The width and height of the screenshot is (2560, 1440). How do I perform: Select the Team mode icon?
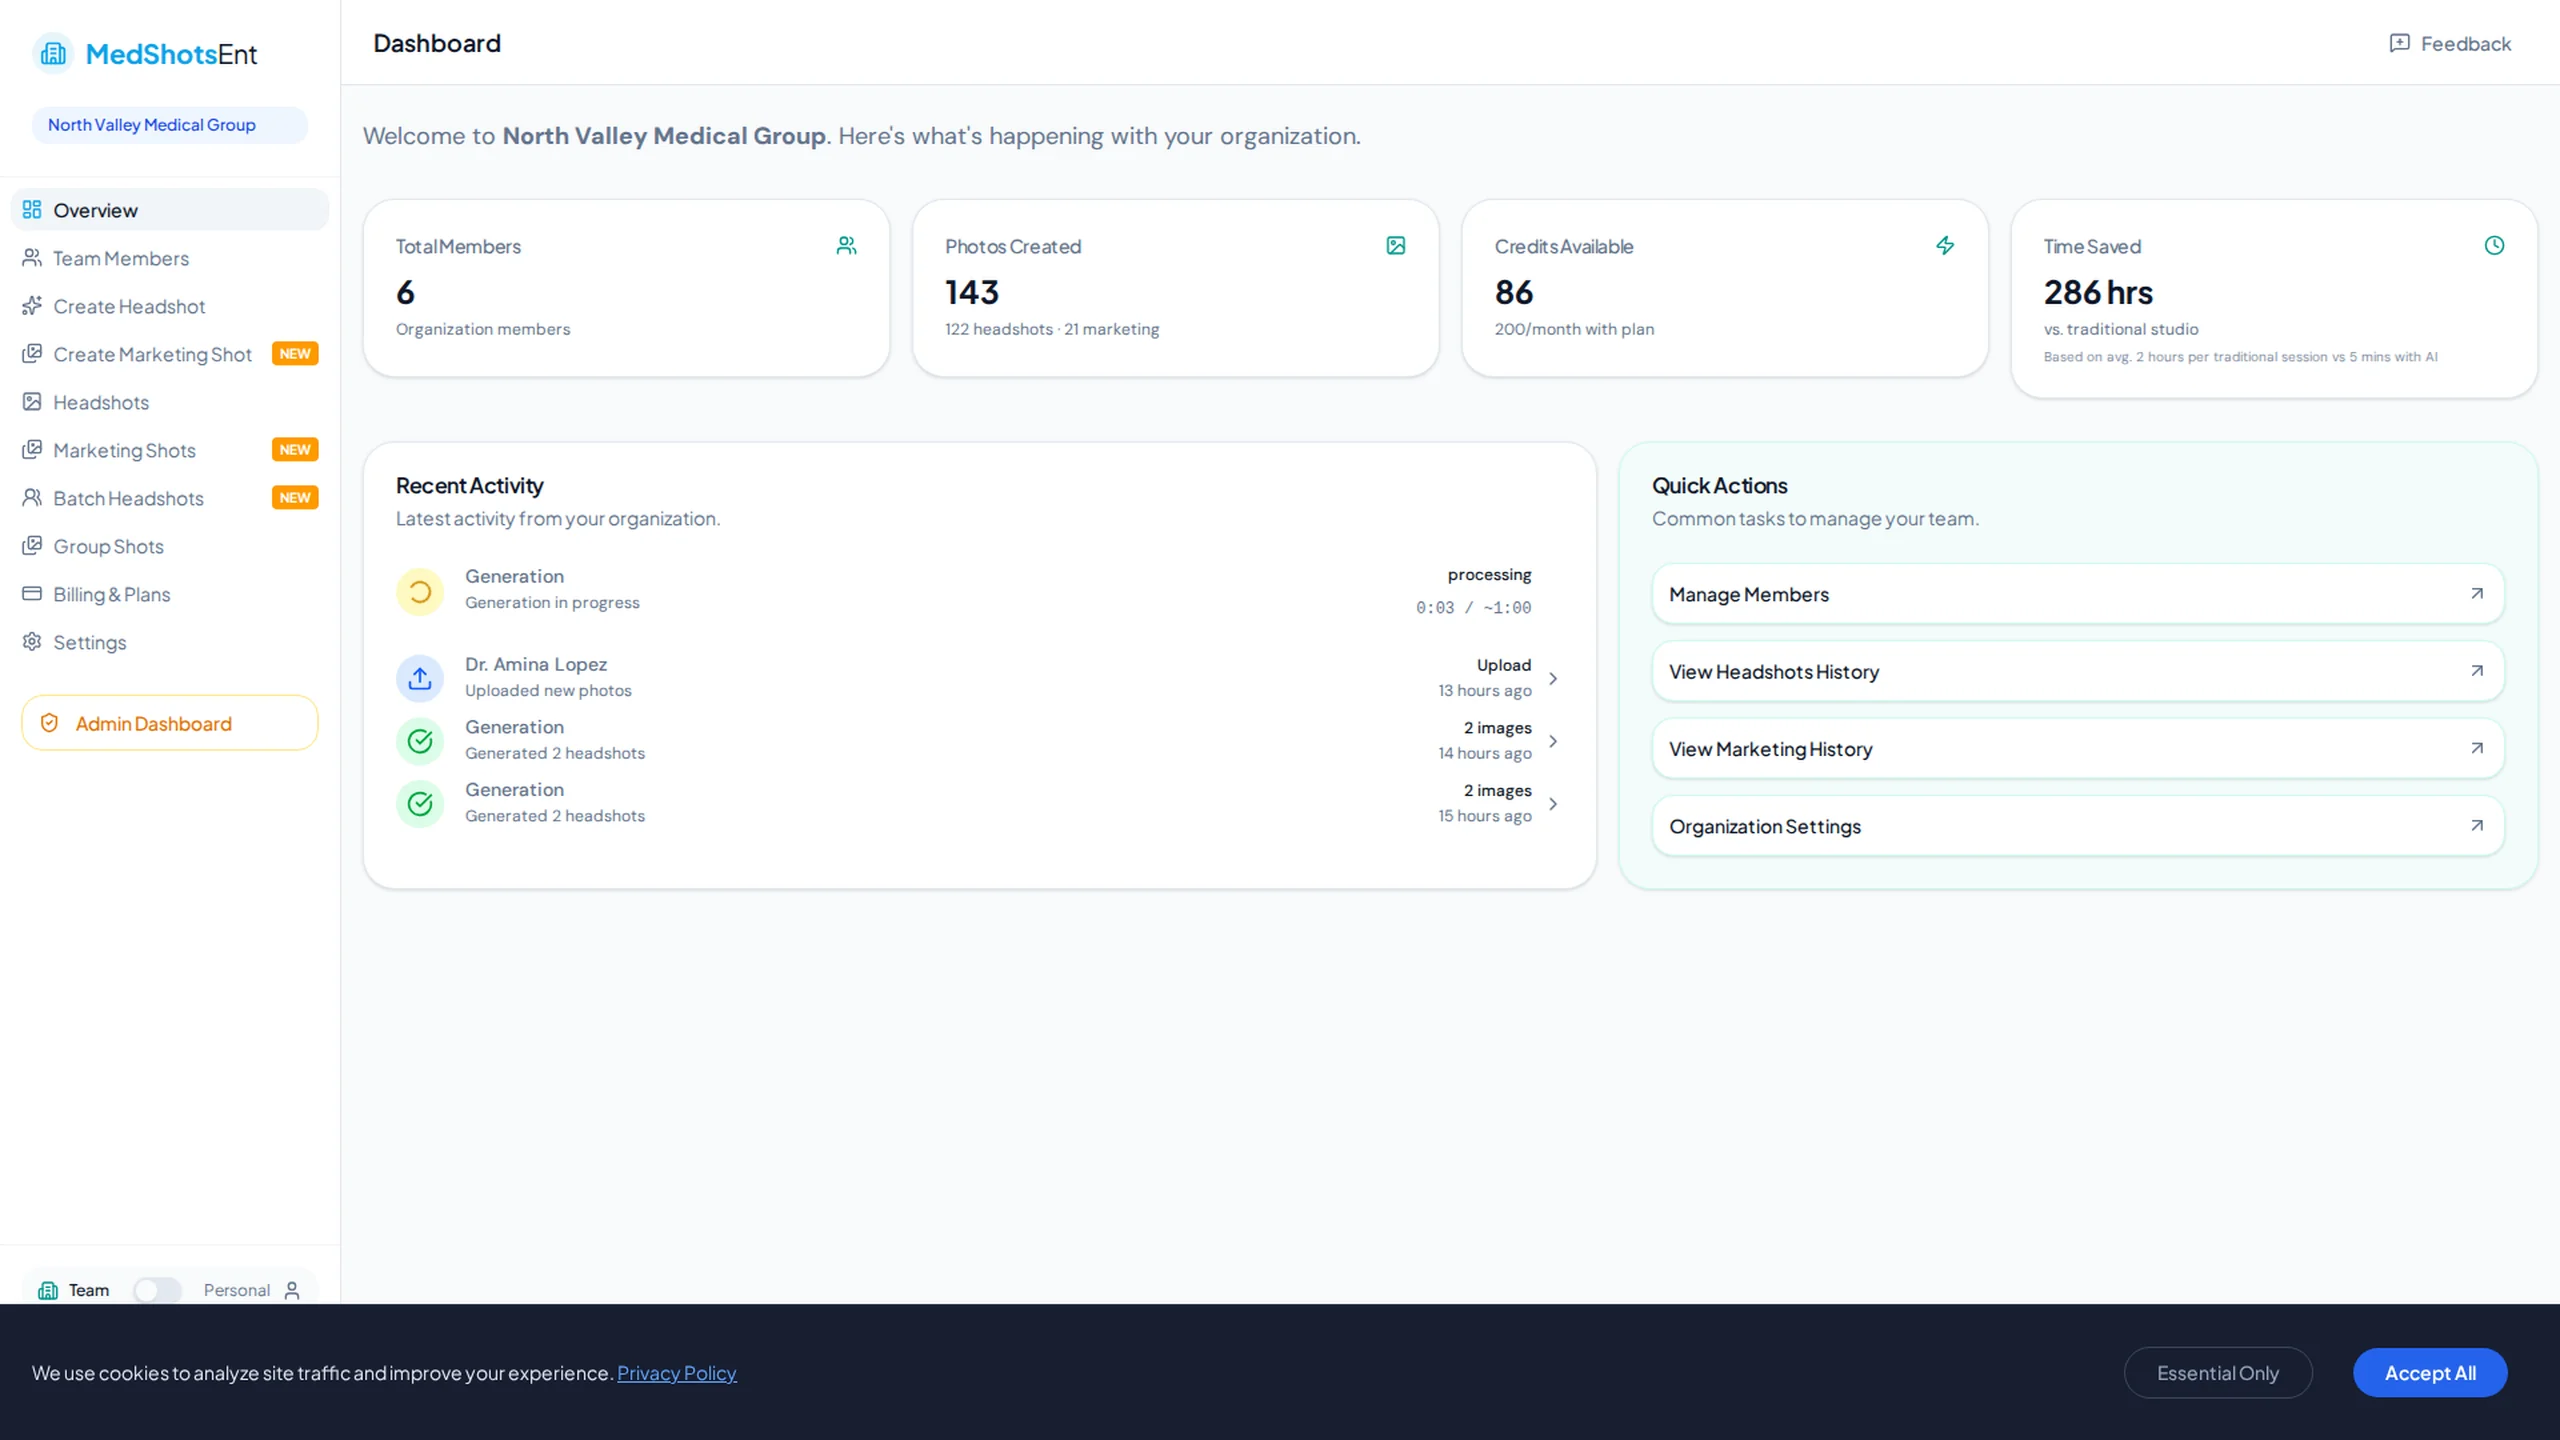tap(48, 1290)
